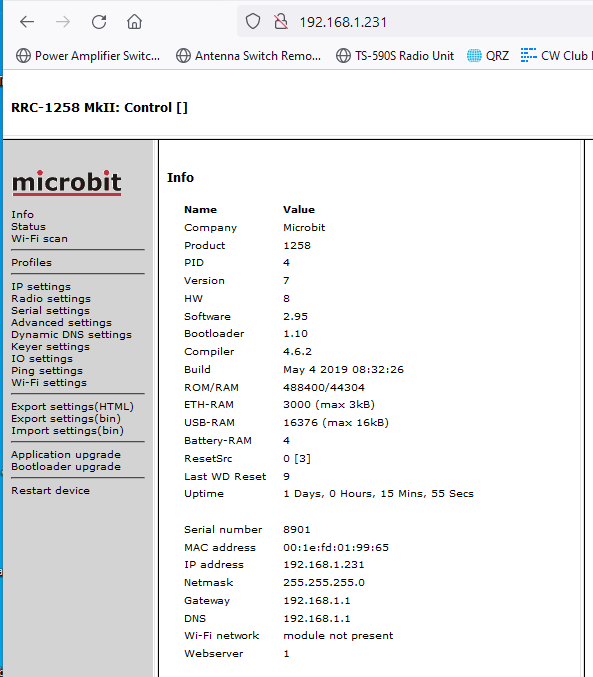Click the browser forward arrow
This screenshot has width=593, height=677.
click(63, 22)
